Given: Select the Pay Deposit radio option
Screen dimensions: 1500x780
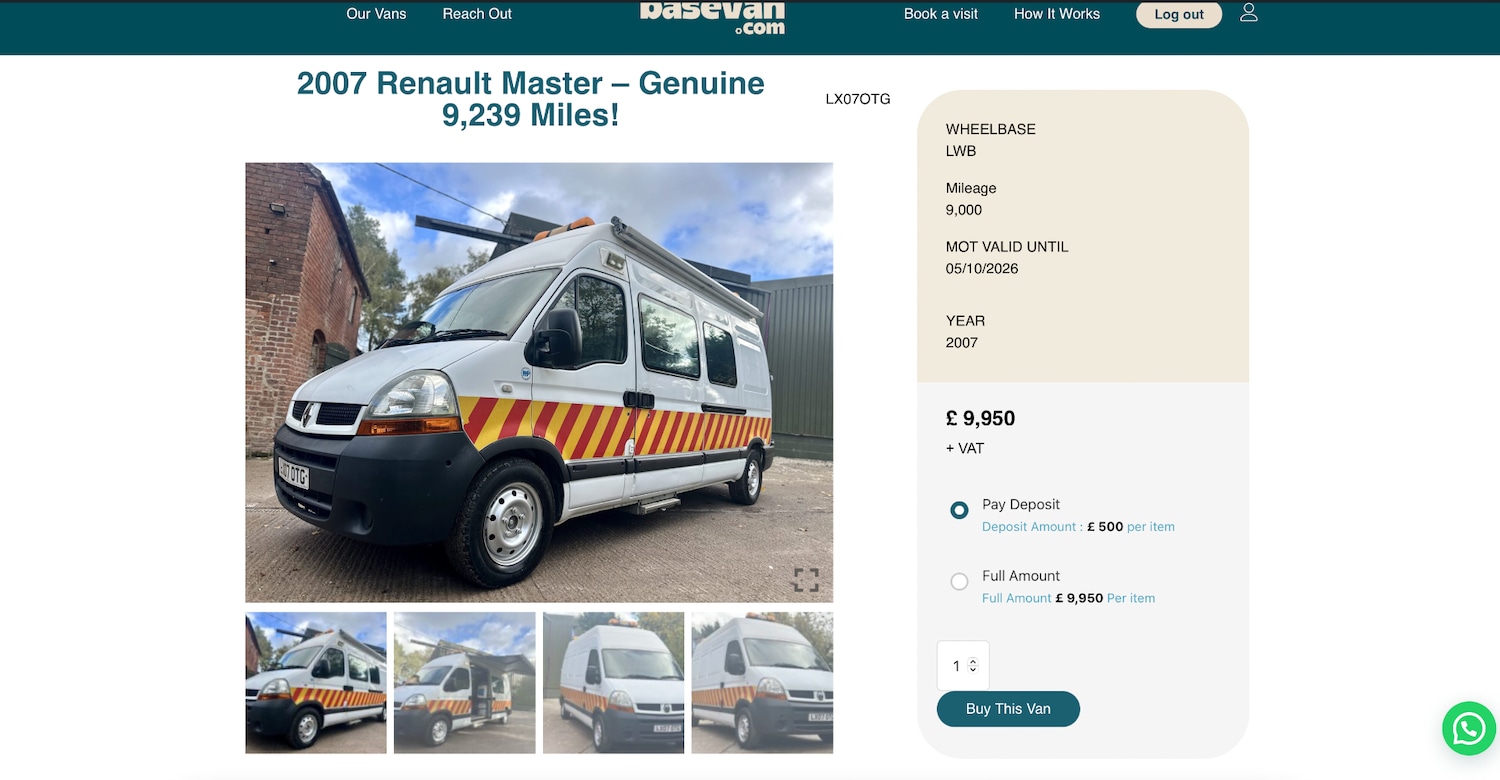Looking at the screenshot, I should 959,510.
